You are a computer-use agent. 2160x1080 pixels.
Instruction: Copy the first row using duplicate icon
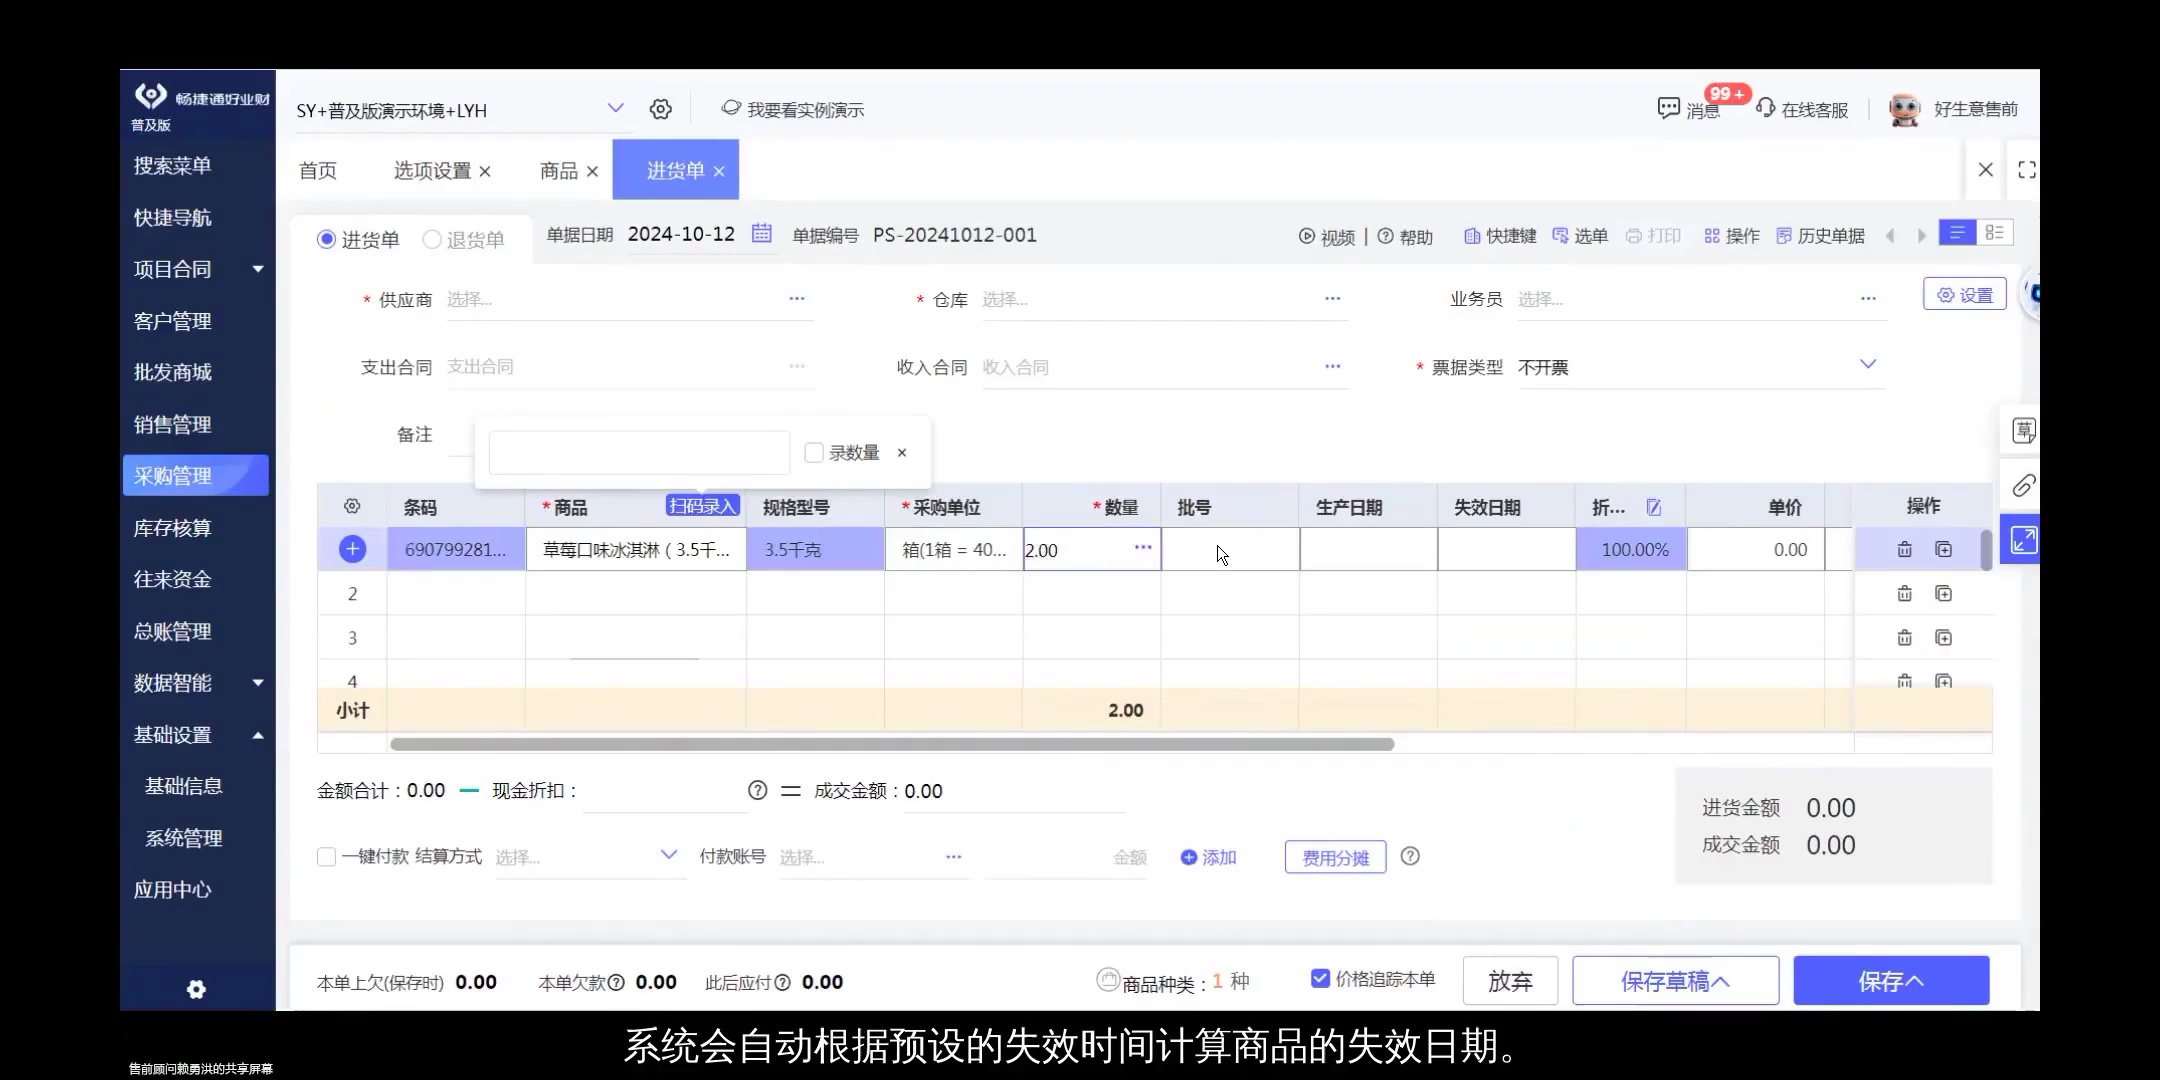(x=1944, y=549)
